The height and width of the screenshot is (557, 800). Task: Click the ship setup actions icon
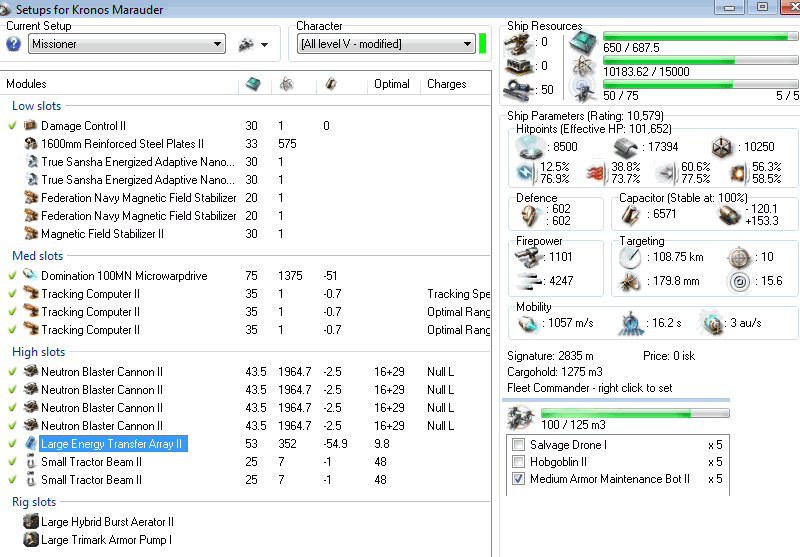tap(246, 45)
